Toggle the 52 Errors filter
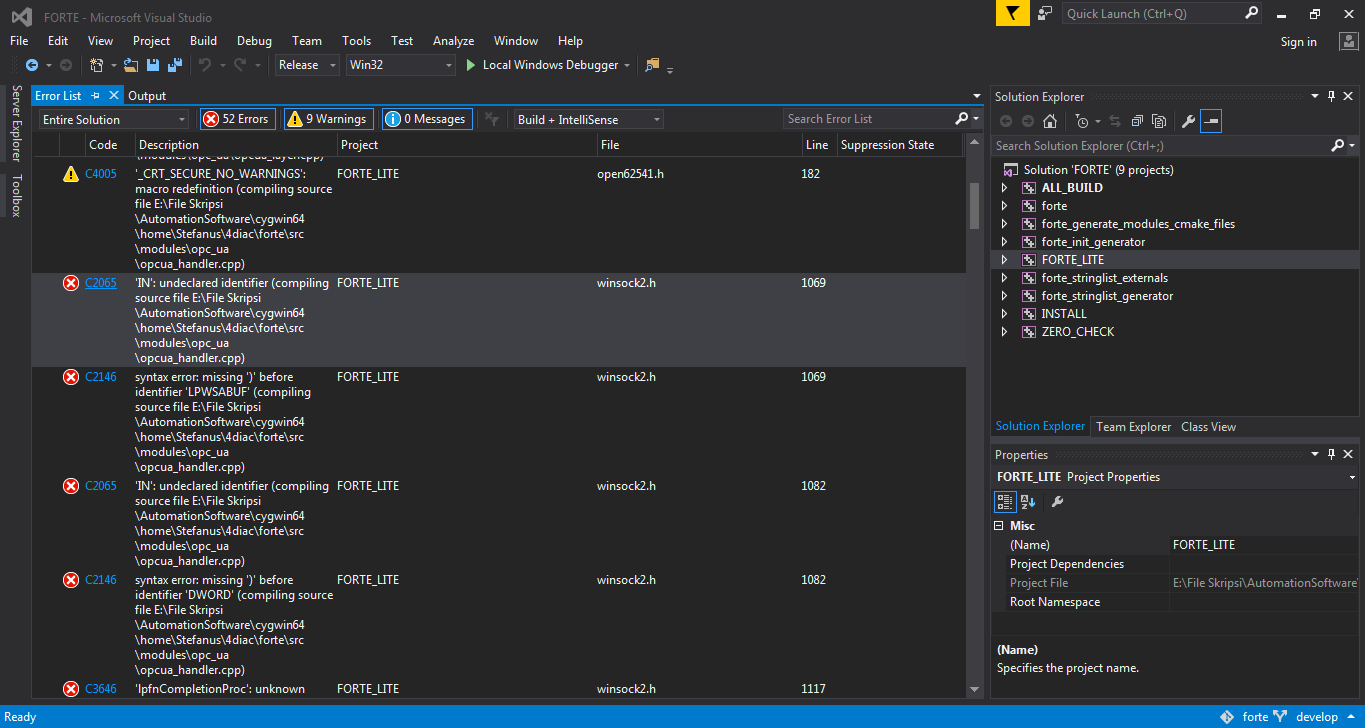Screen dimensions: 1365x728 (x=237, y=119)
